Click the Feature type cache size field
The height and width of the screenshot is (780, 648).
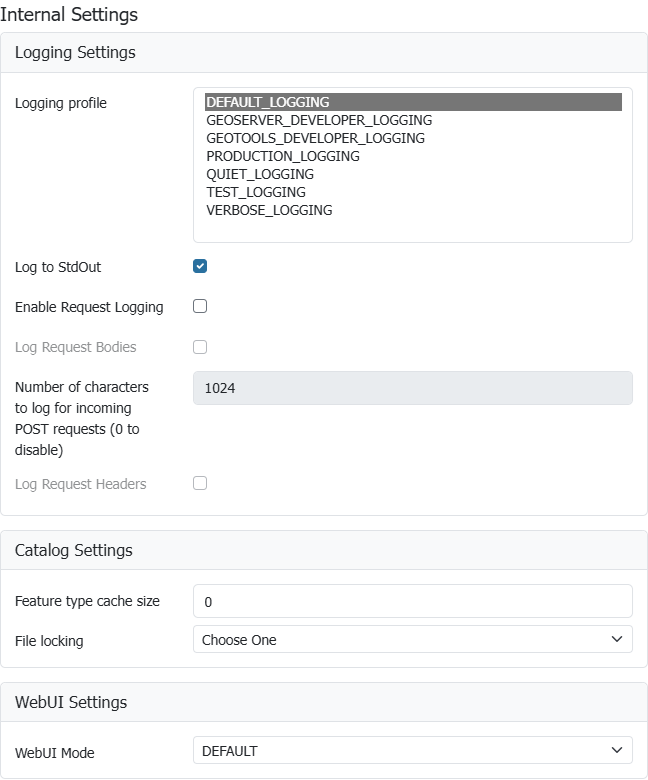(x=412, y=601)
